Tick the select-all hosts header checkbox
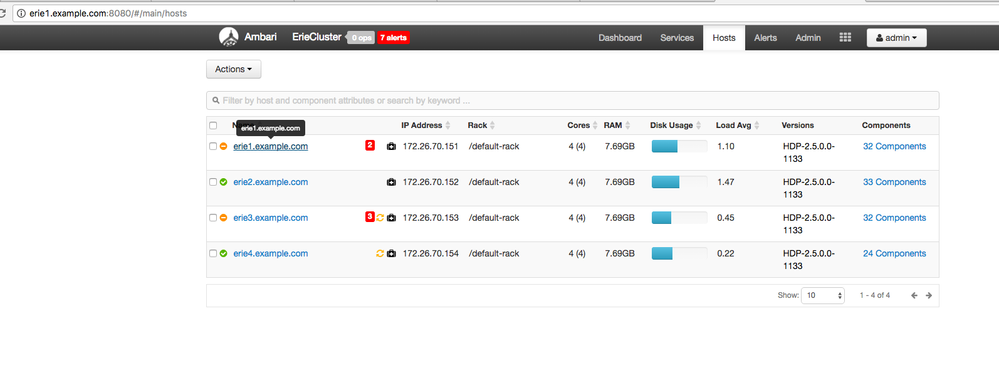The width and height of the screenshot is (999, 377). coord(213,125)
